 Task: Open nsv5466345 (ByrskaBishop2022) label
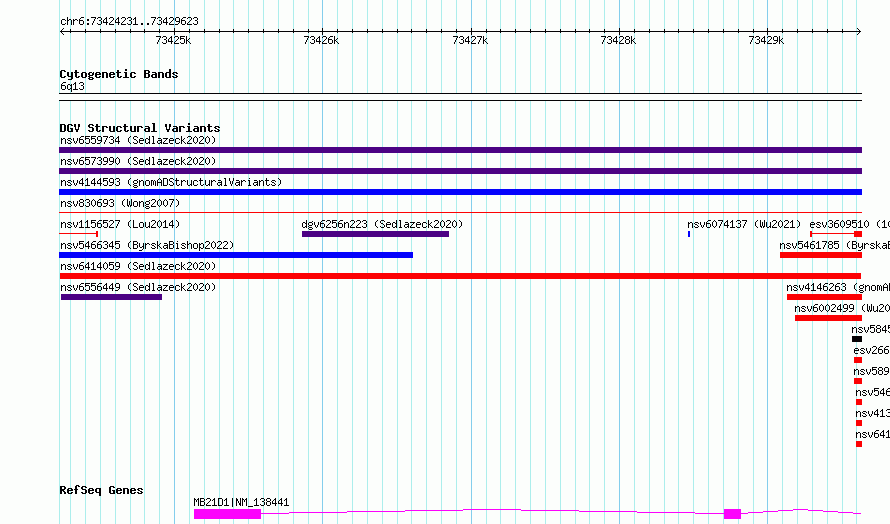click(147, 245)
